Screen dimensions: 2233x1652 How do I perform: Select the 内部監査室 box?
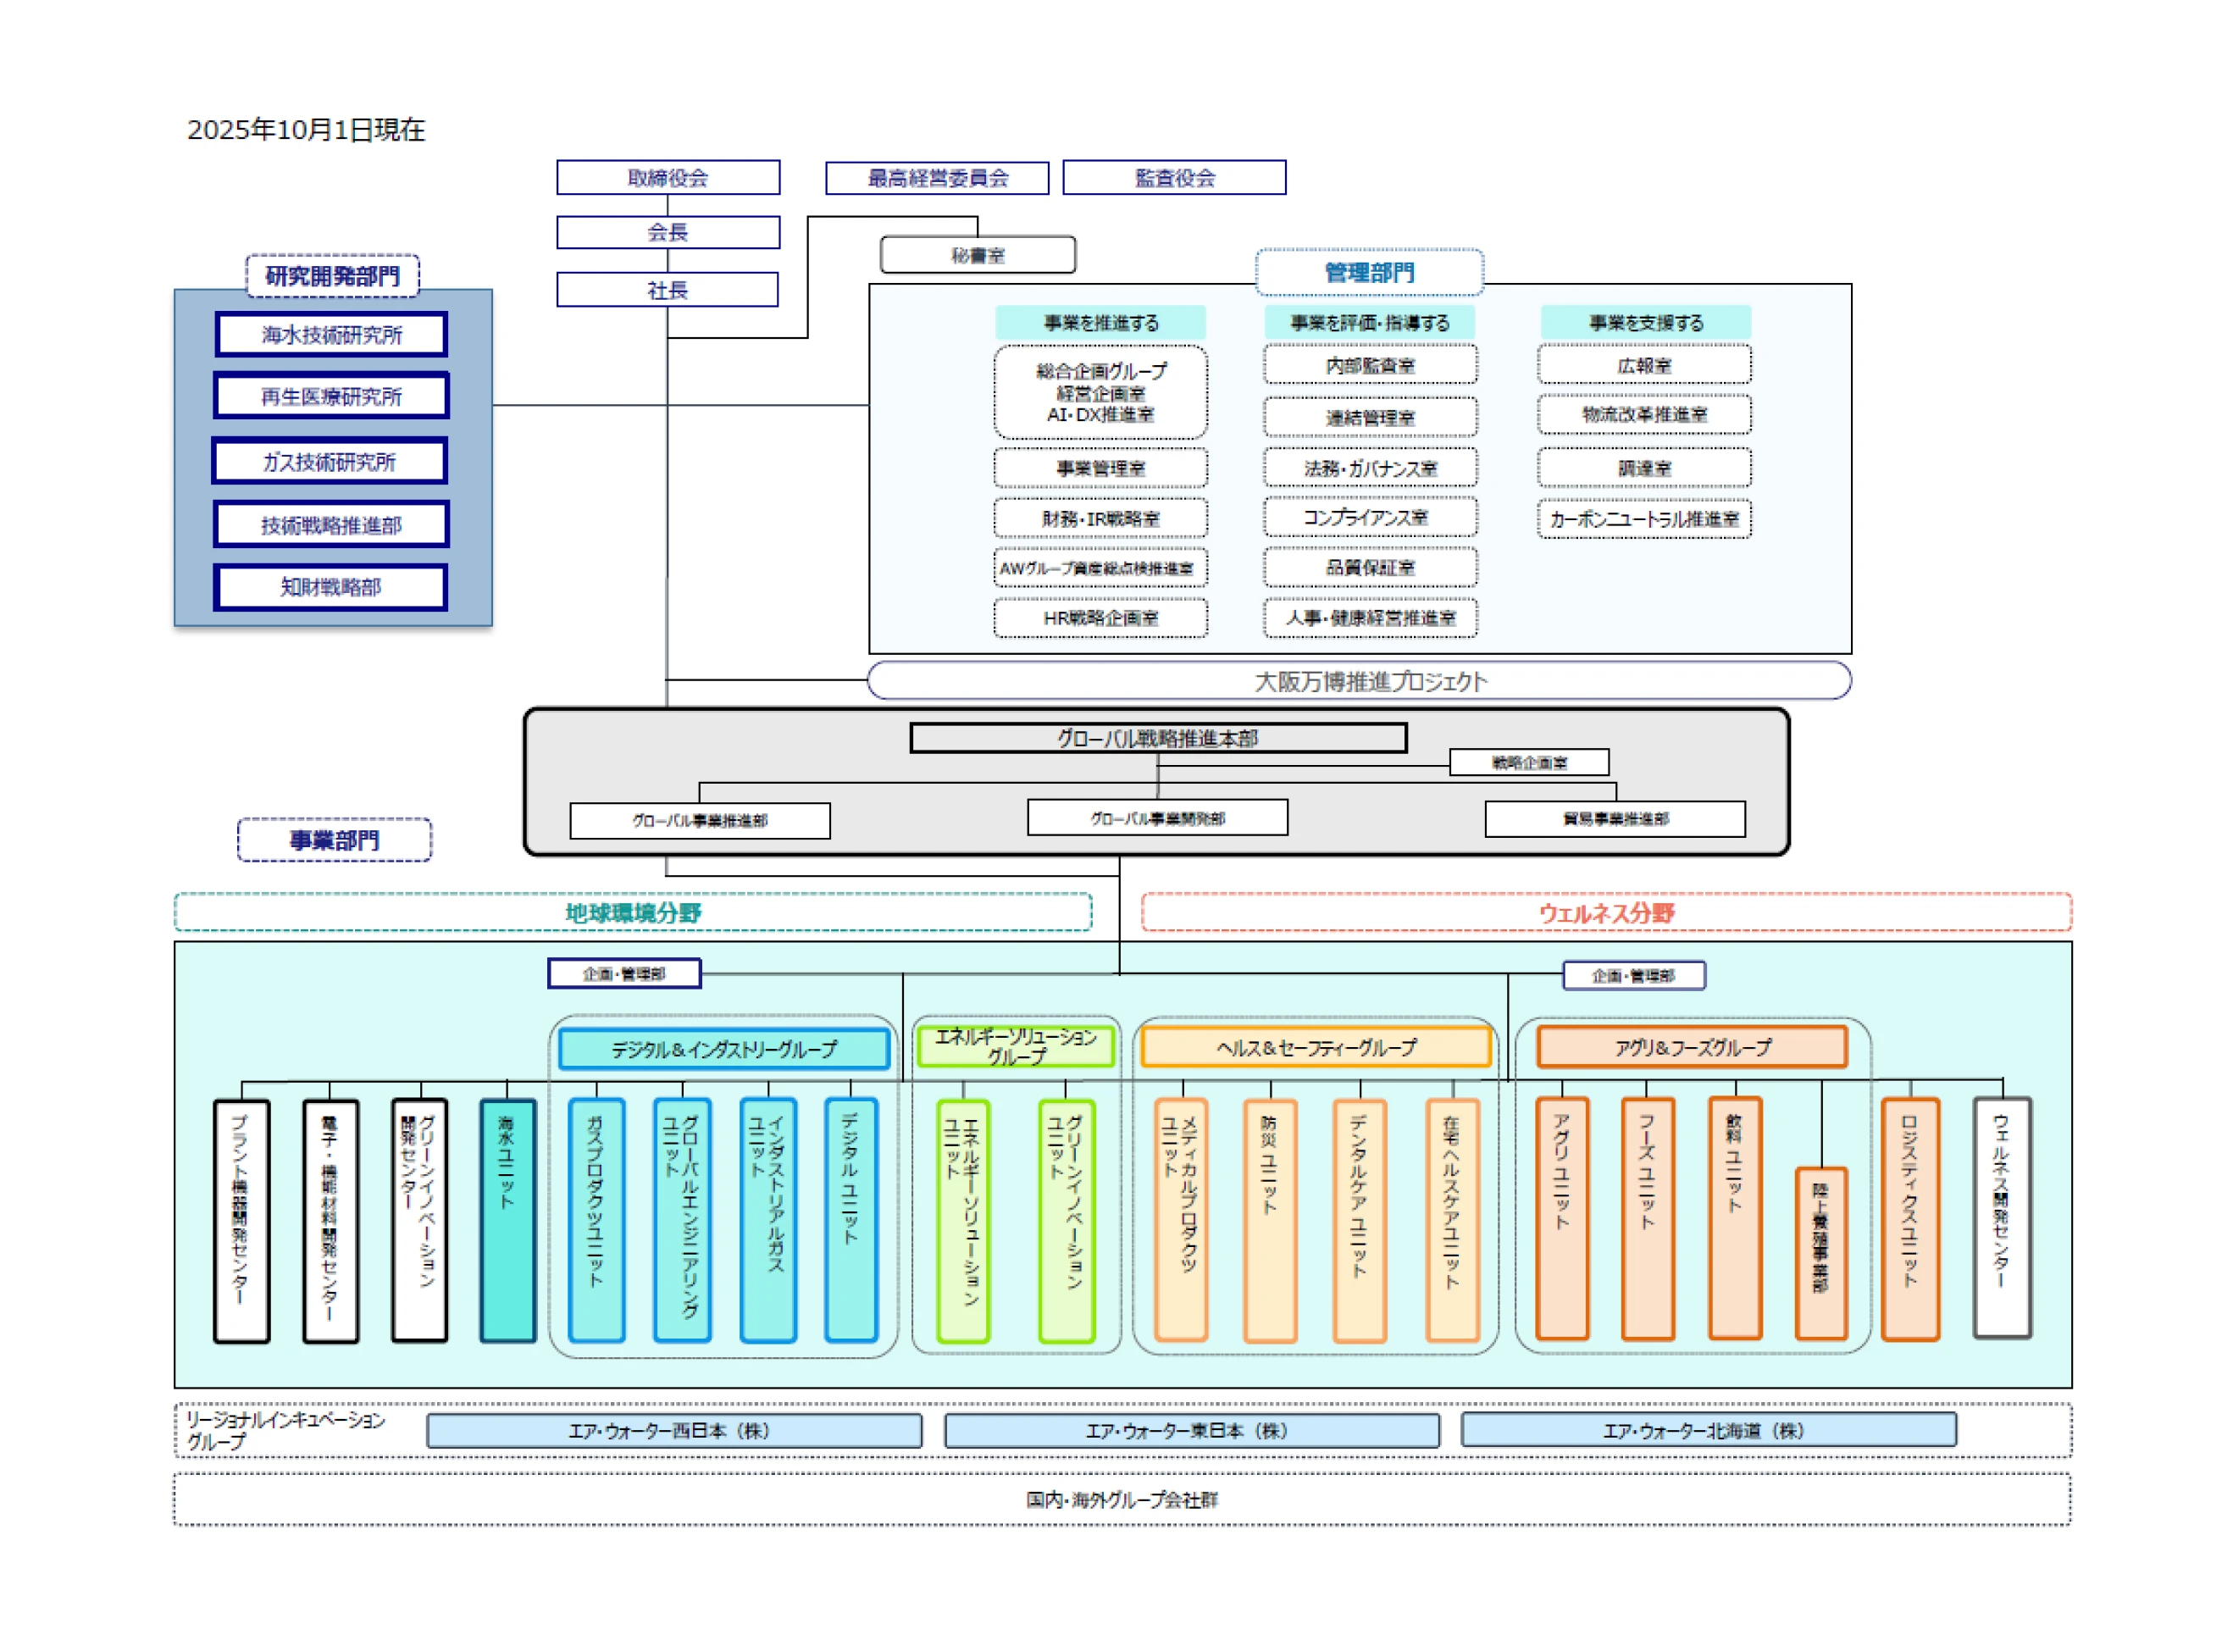pyautogui.click(x=1369, y=365)
